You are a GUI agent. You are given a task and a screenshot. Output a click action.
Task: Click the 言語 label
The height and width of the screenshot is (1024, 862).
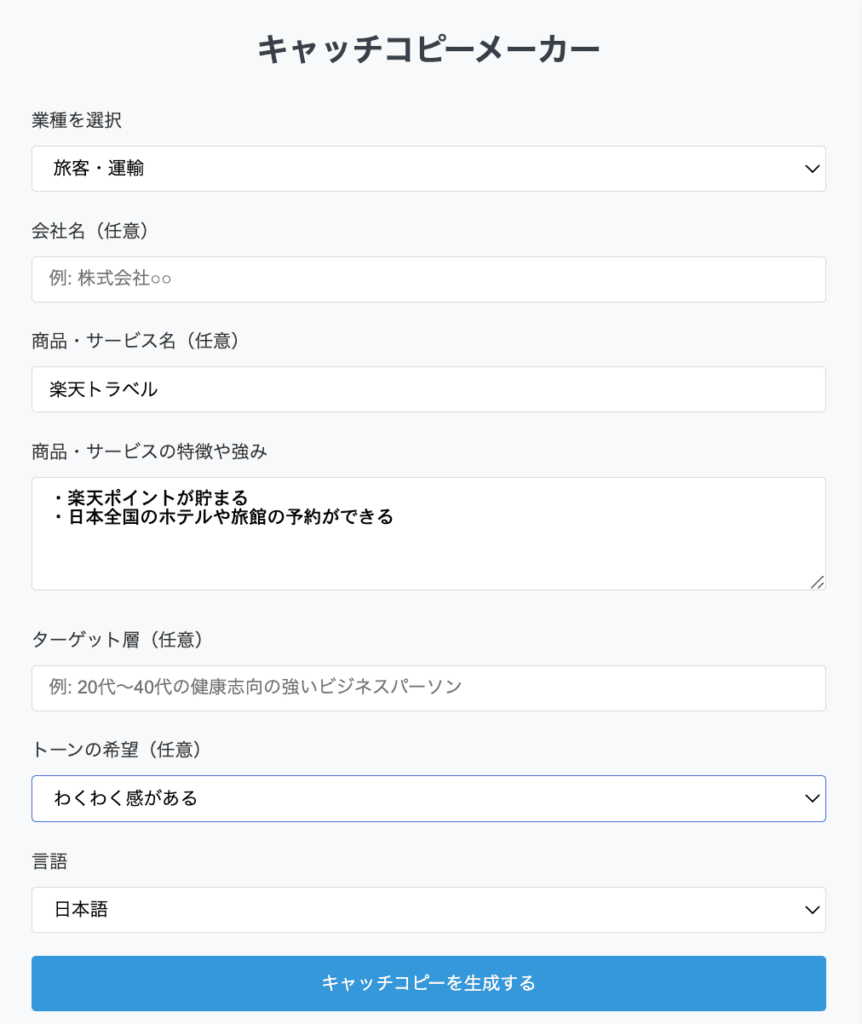tap(50, 861)
